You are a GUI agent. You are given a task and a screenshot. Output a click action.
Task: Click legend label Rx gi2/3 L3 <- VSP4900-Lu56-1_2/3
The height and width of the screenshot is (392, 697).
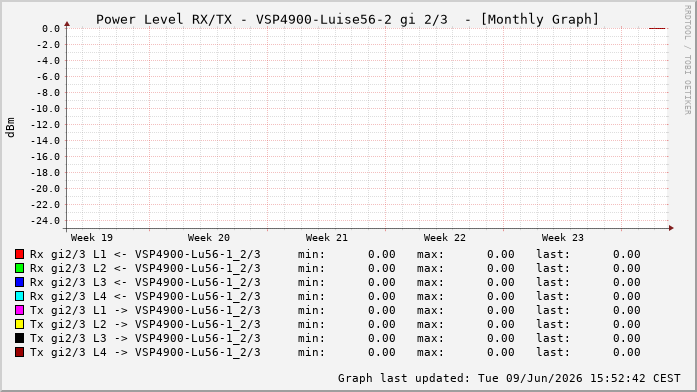click(145, 283)
